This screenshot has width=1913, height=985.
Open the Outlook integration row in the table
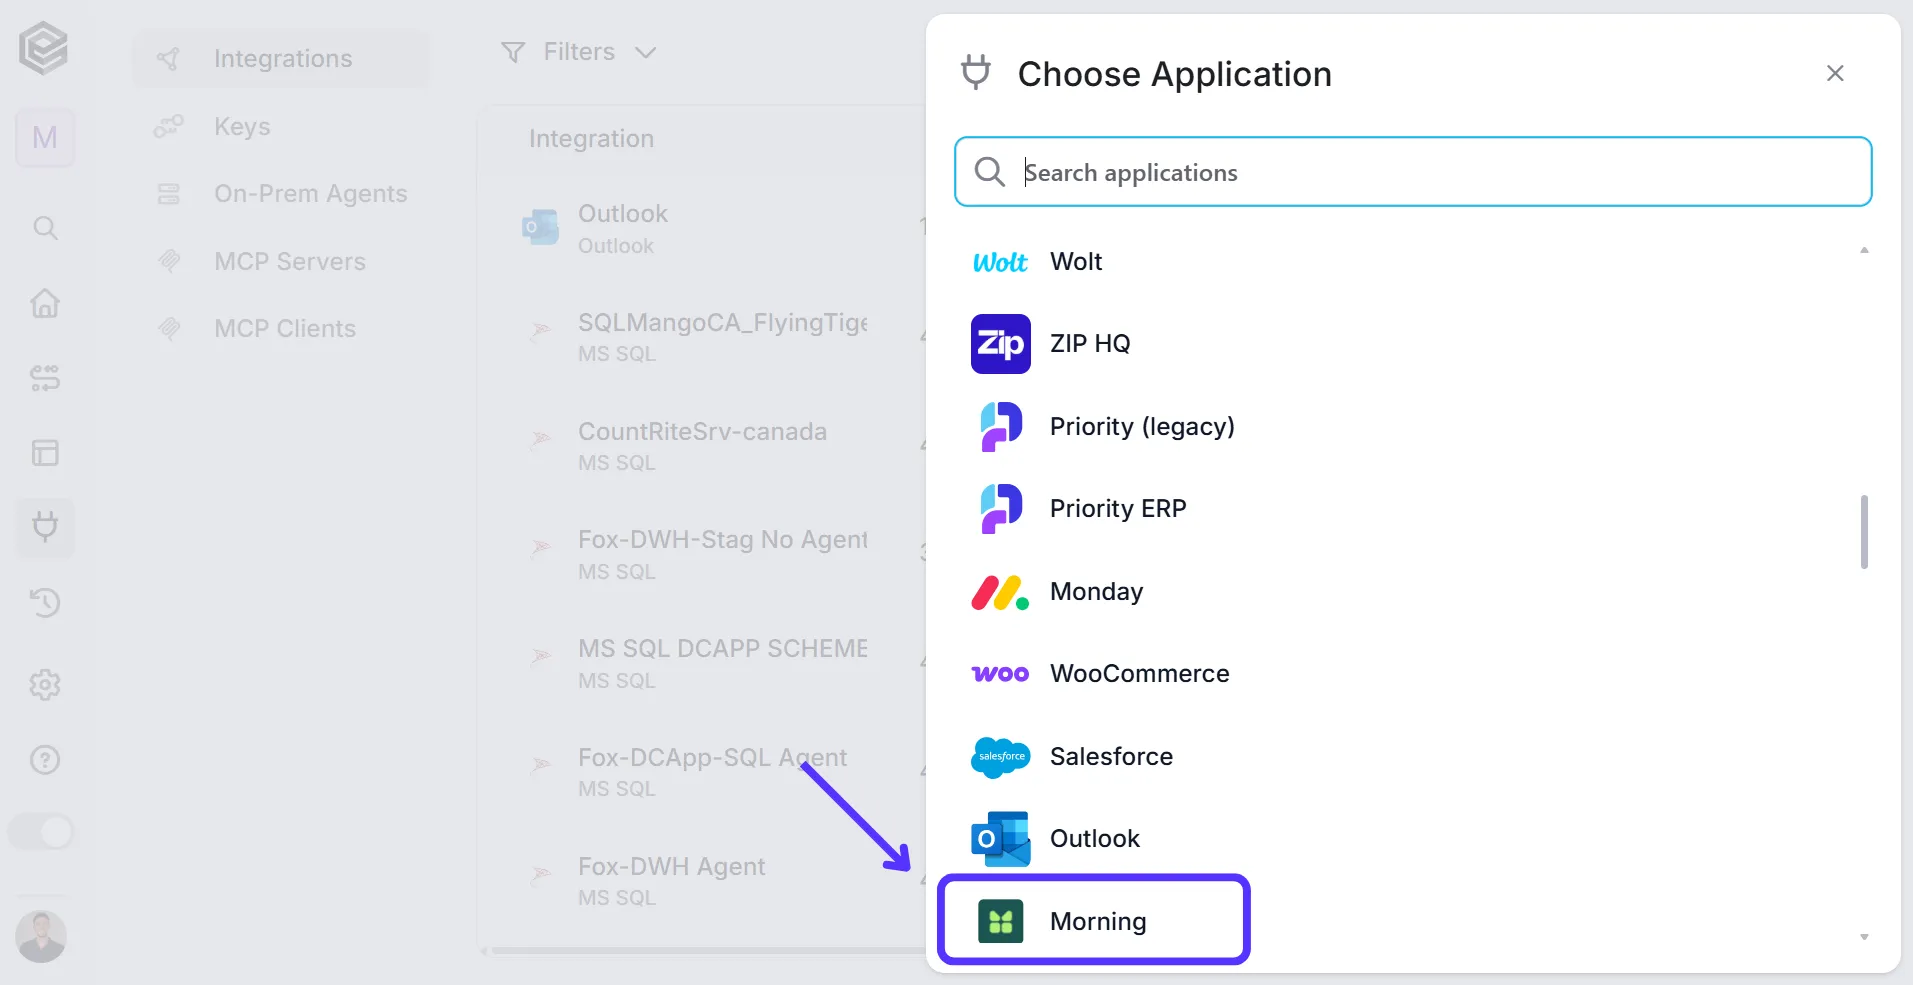[x=702, y=229]
